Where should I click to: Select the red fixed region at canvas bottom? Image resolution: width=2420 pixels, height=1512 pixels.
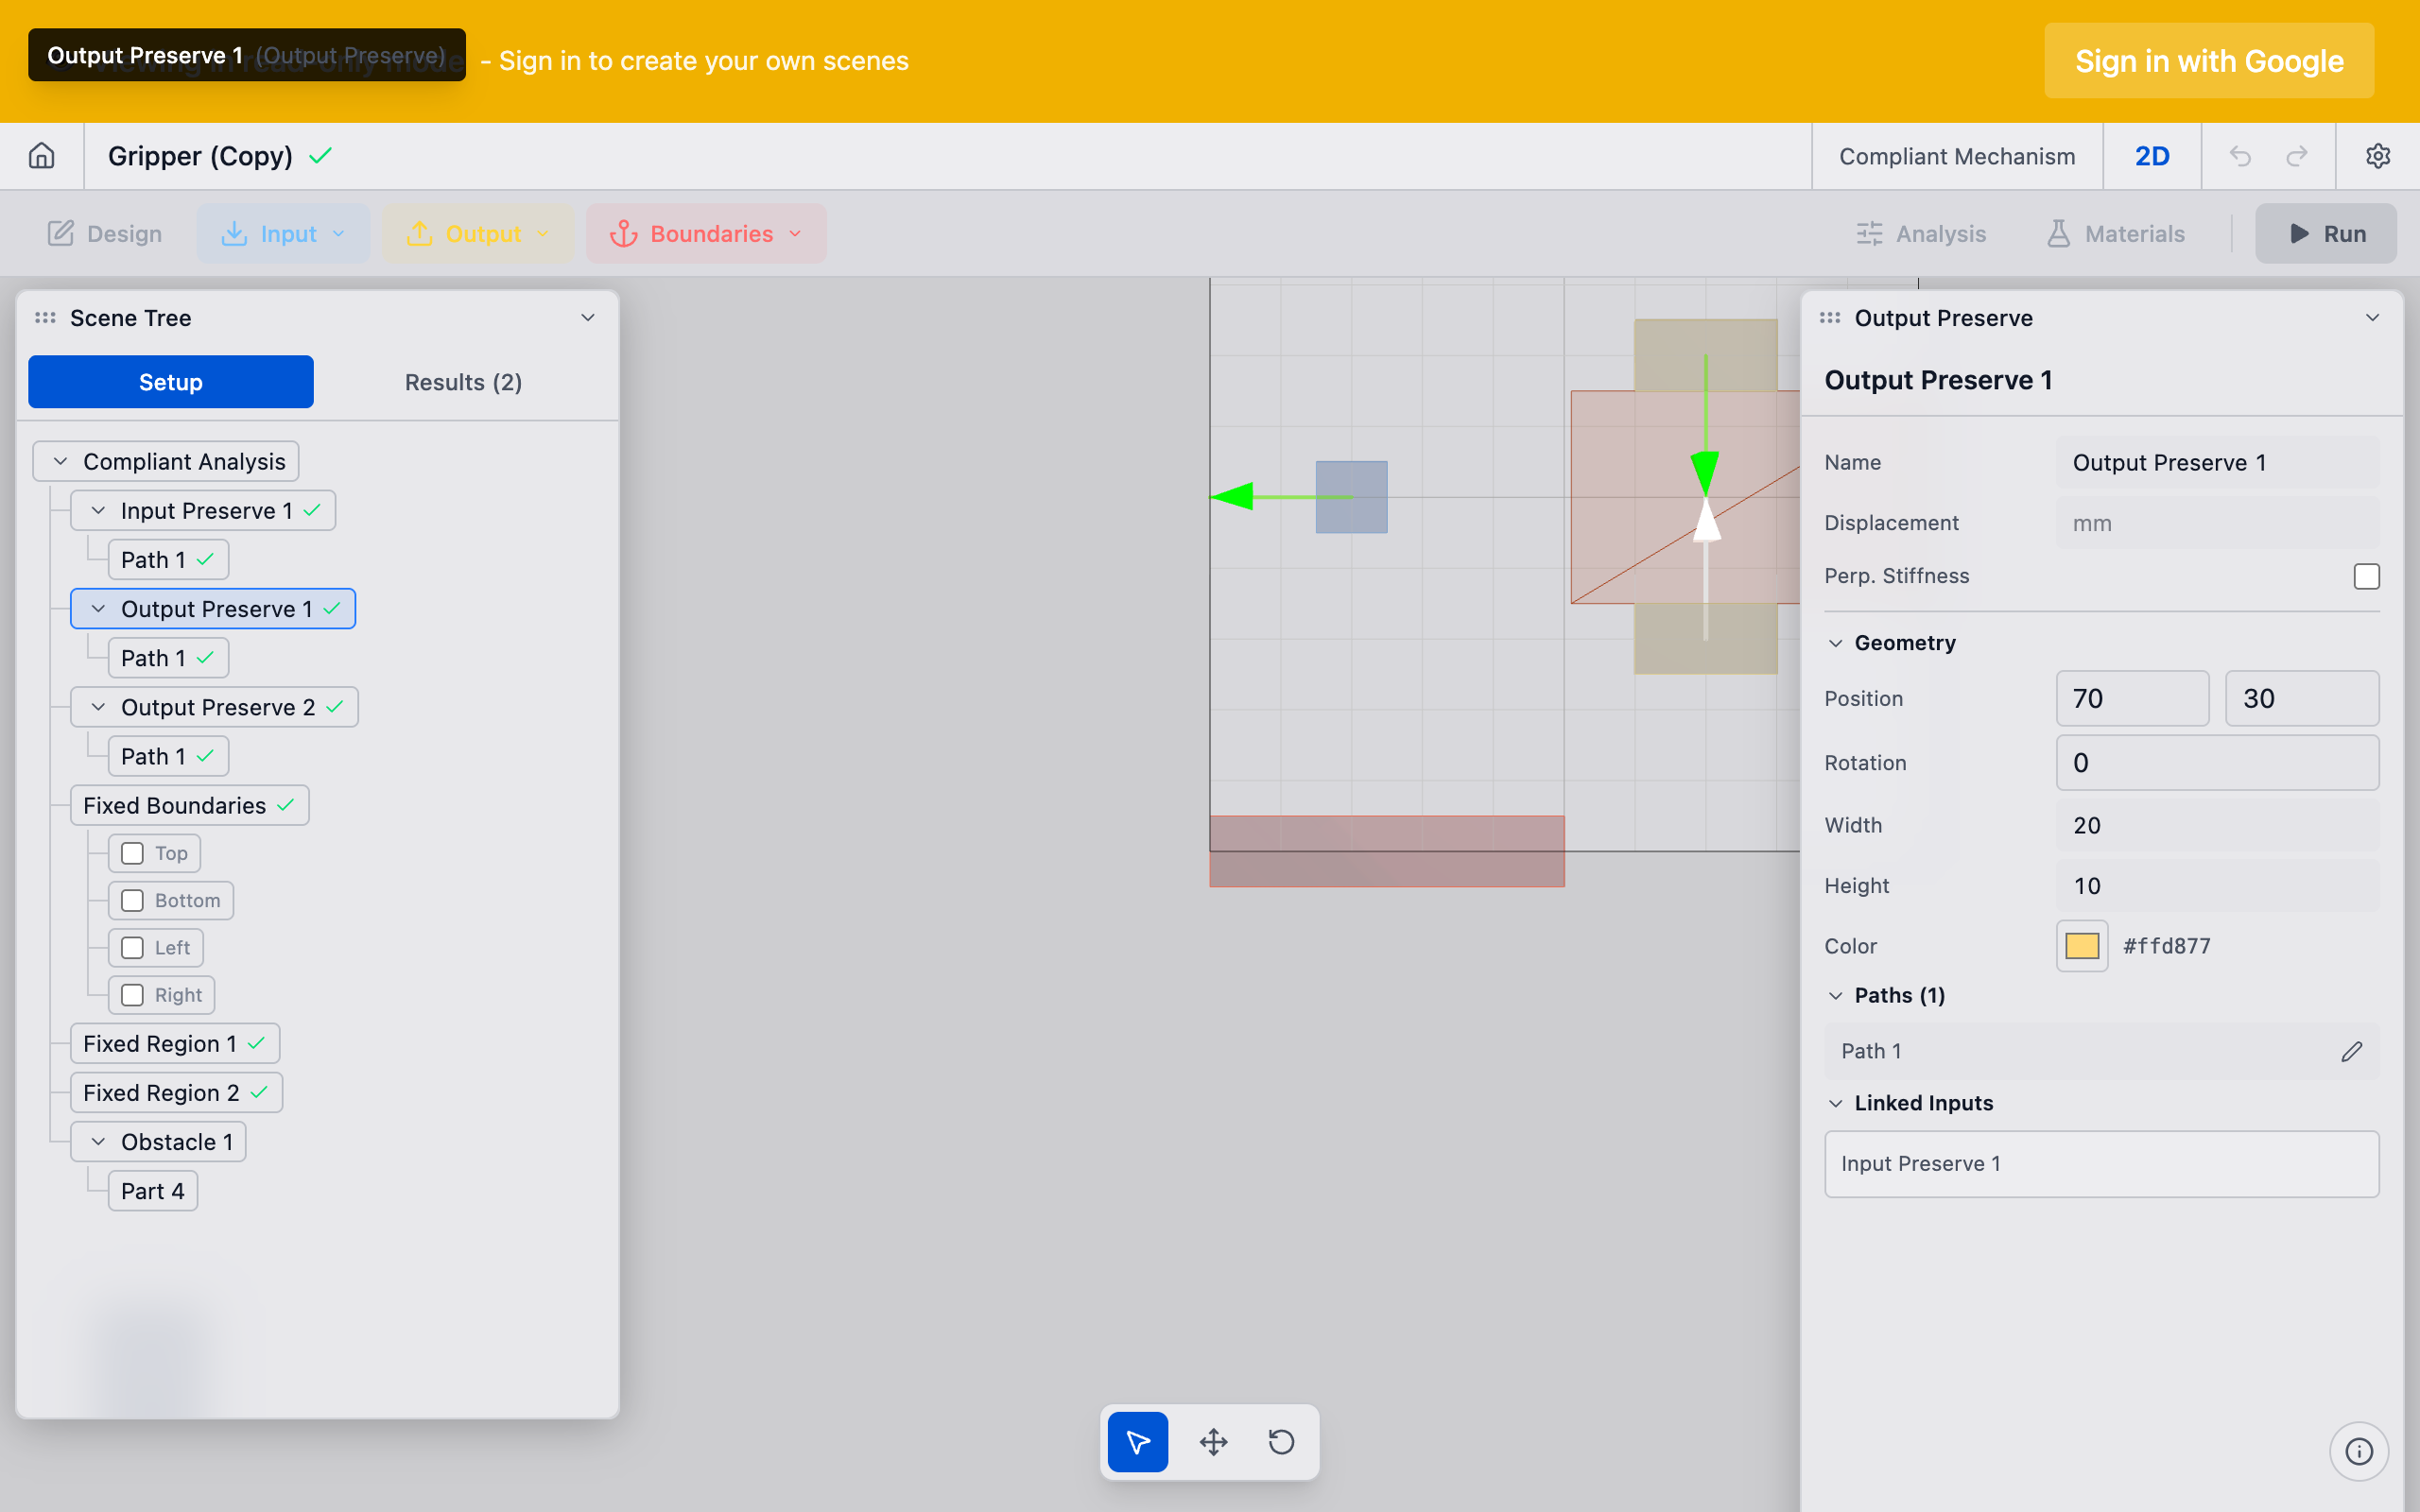pyautogui.click(x=1386, y=851)
